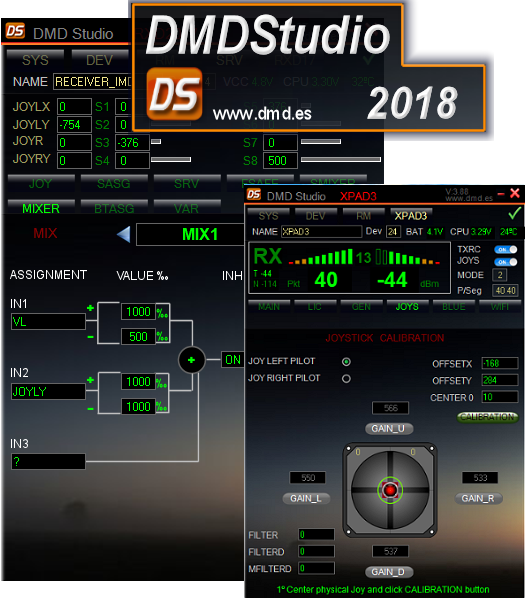
Task: Switch to the BLUE tab
Action: pos(453,307)
